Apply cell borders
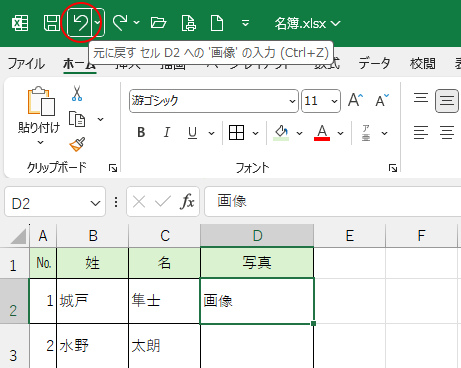Image resolution: width=461 pixels, height=368 pixels. coord(236,133)
